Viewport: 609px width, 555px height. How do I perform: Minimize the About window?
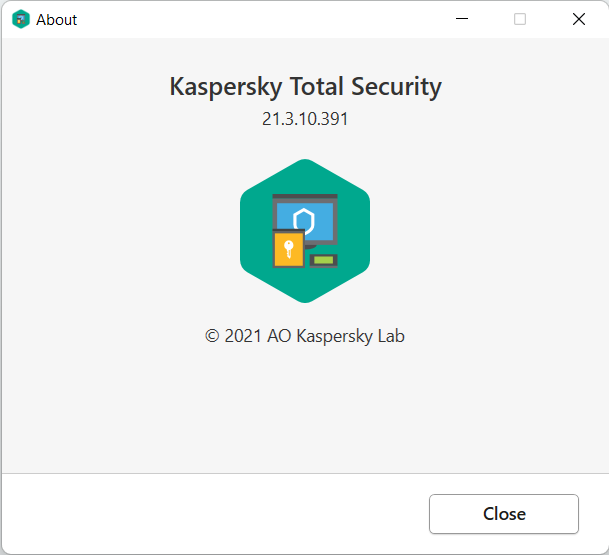(462, 19)
